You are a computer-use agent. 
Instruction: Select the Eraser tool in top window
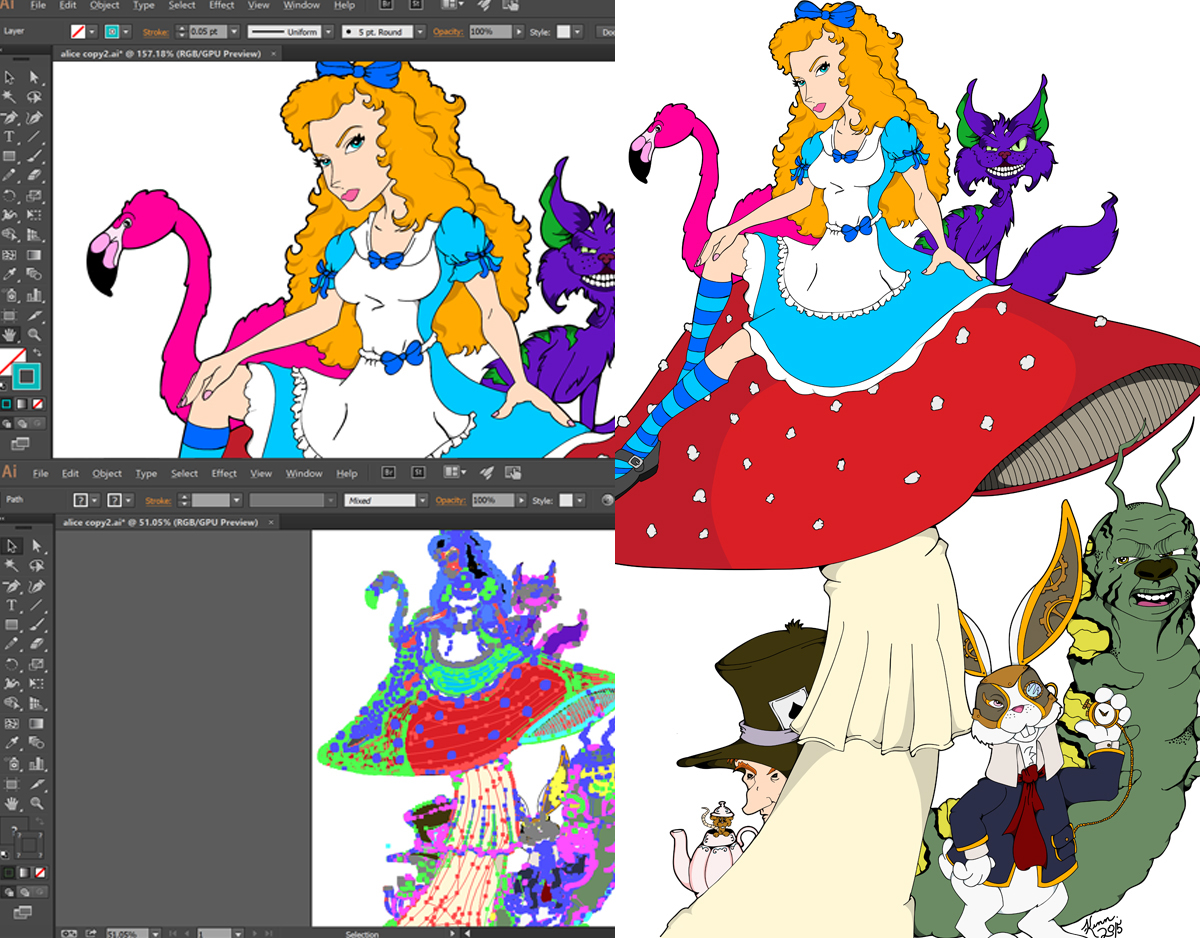coord(34,174)
